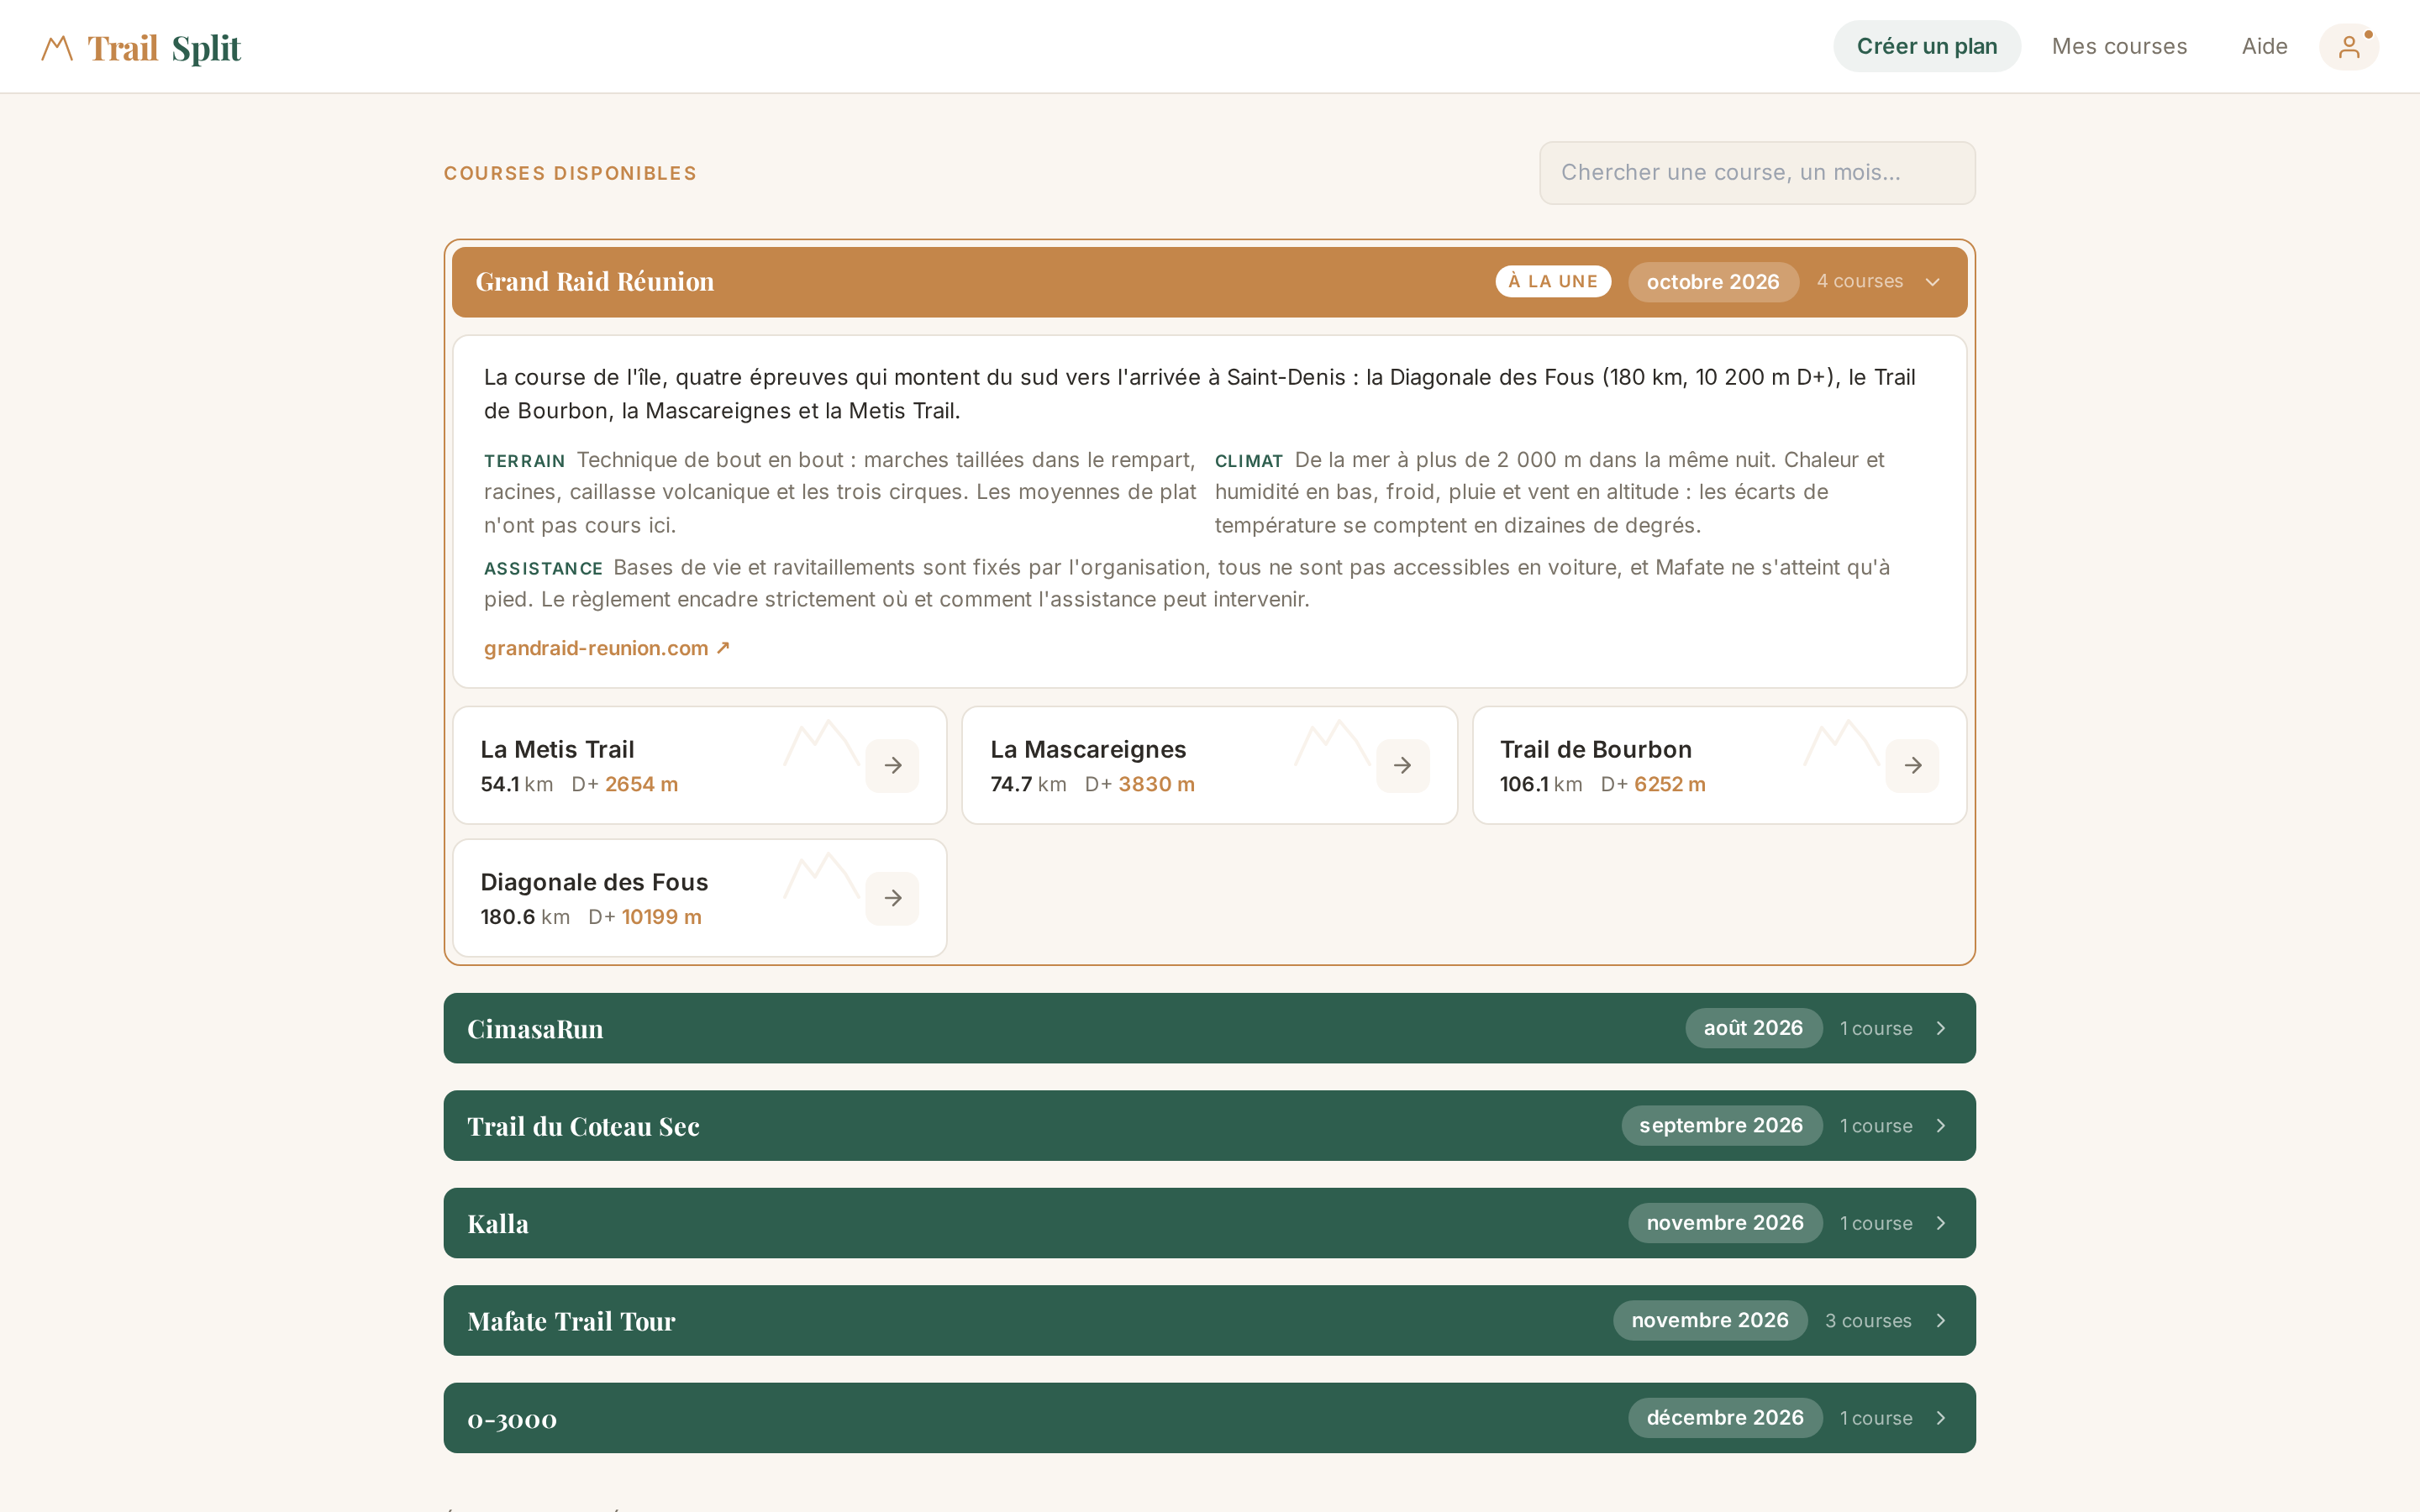Expand the Kalla chevron
2420x1512 pixels.
(1940, 1223)
